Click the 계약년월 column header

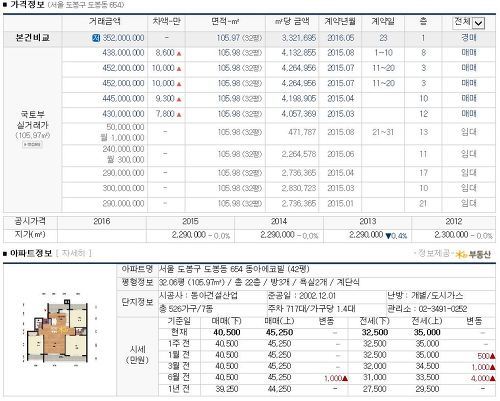pyautogui.click(x=340, y=22)
